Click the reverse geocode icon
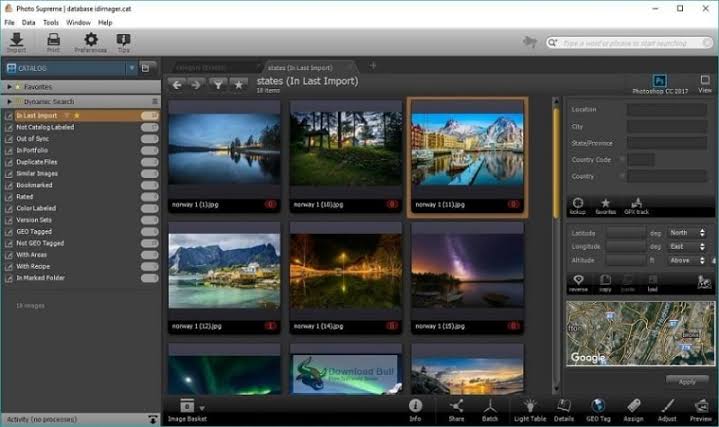The height and width of the screenshot is (427, 719). pyautogui.click(x=578, y=283)
